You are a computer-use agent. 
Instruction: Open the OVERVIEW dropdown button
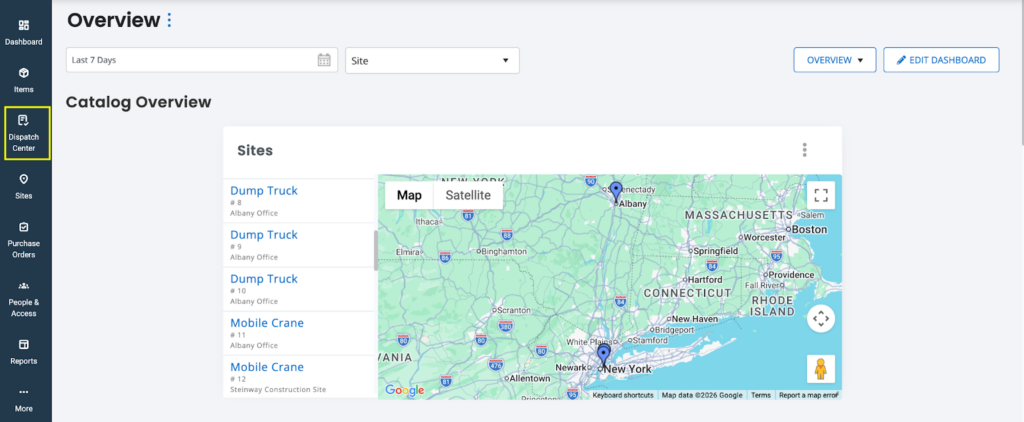834,60
